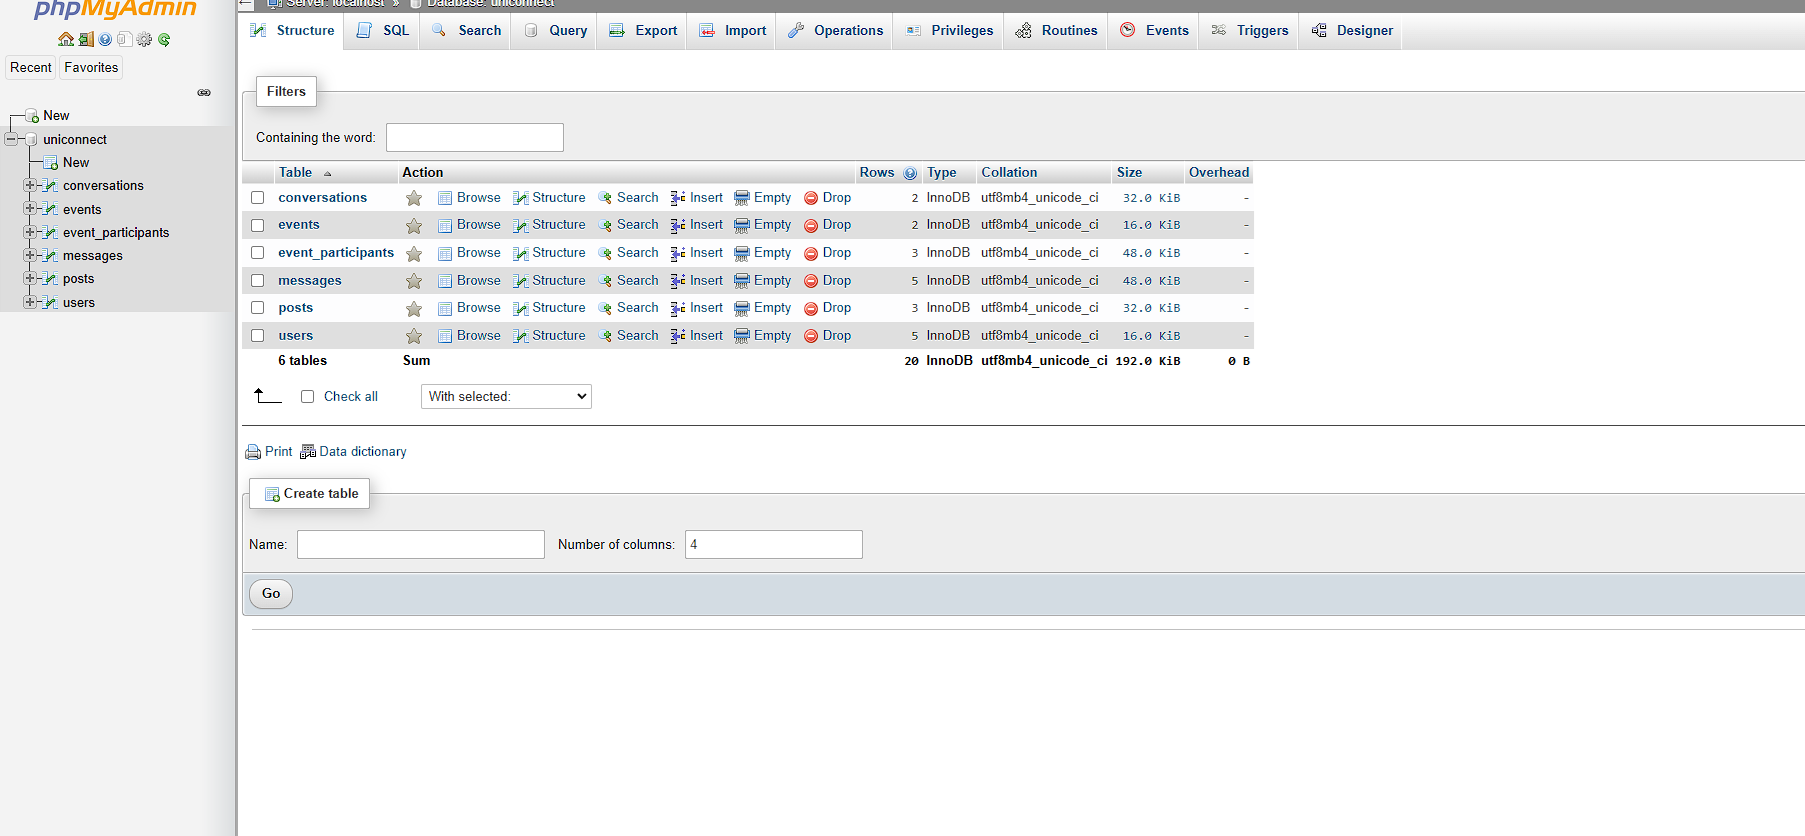Click star icon for event_participants table
Viewport: 1805px width, 836px height.
(x=414, y=254)
